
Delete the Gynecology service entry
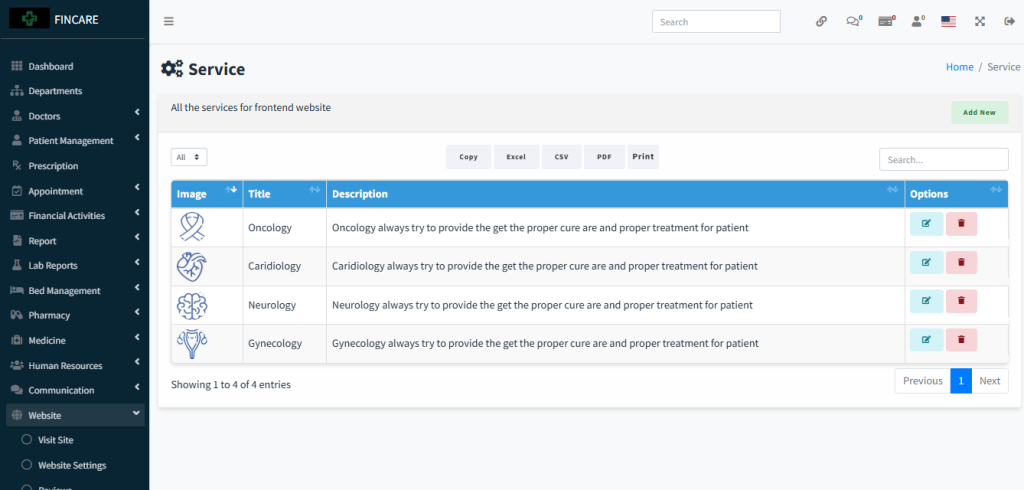pos(961,340)
